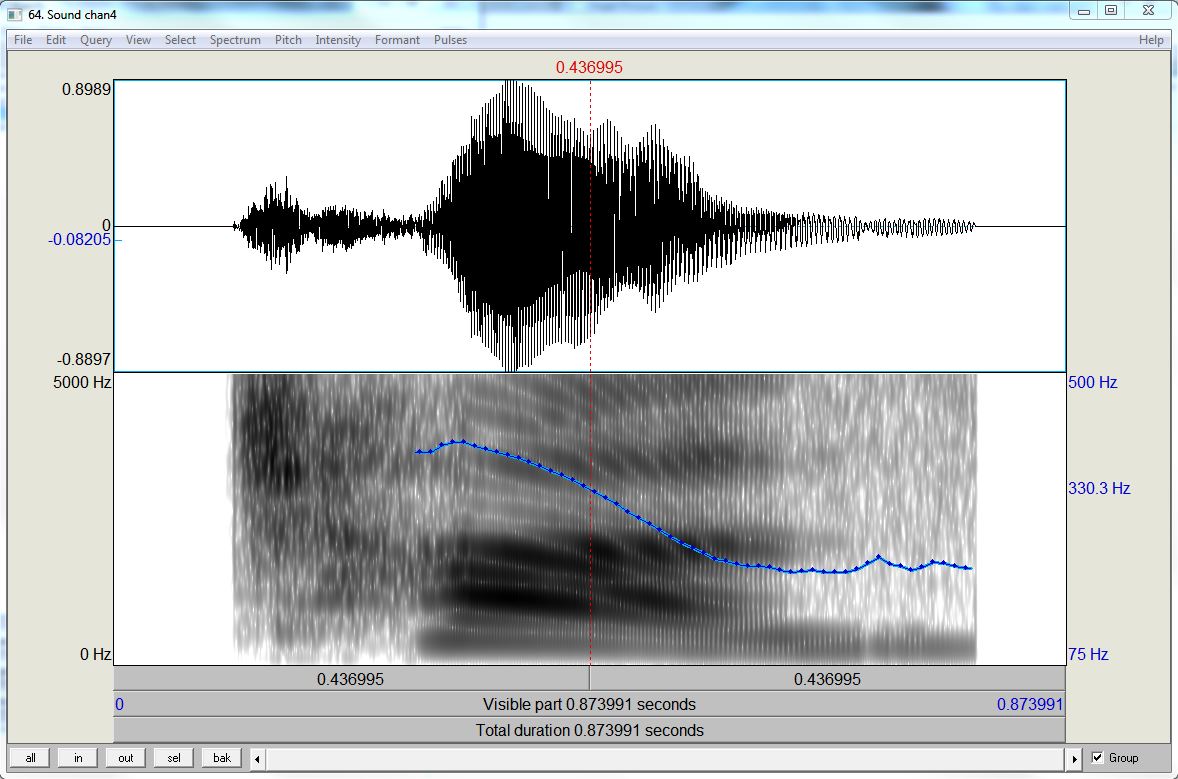
Task: Click the 'all' zoom button
Action: [30, 758]
